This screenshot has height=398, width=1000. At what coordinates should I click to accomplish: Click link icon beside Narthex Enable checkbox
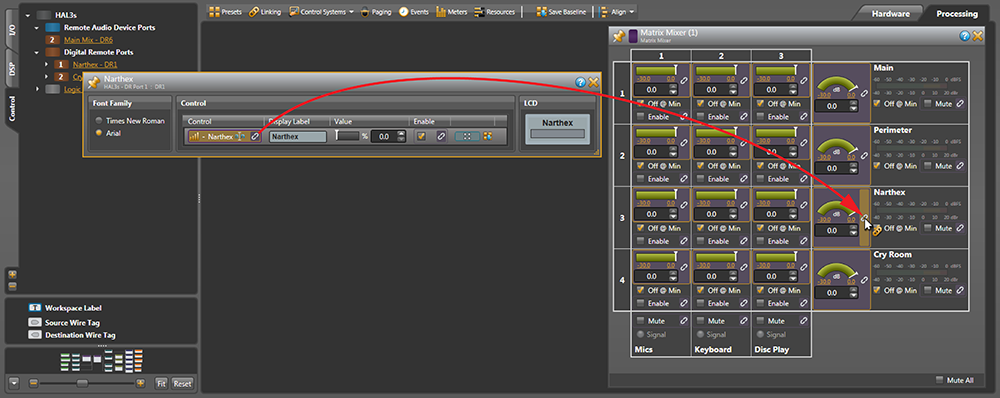point(441,136)
